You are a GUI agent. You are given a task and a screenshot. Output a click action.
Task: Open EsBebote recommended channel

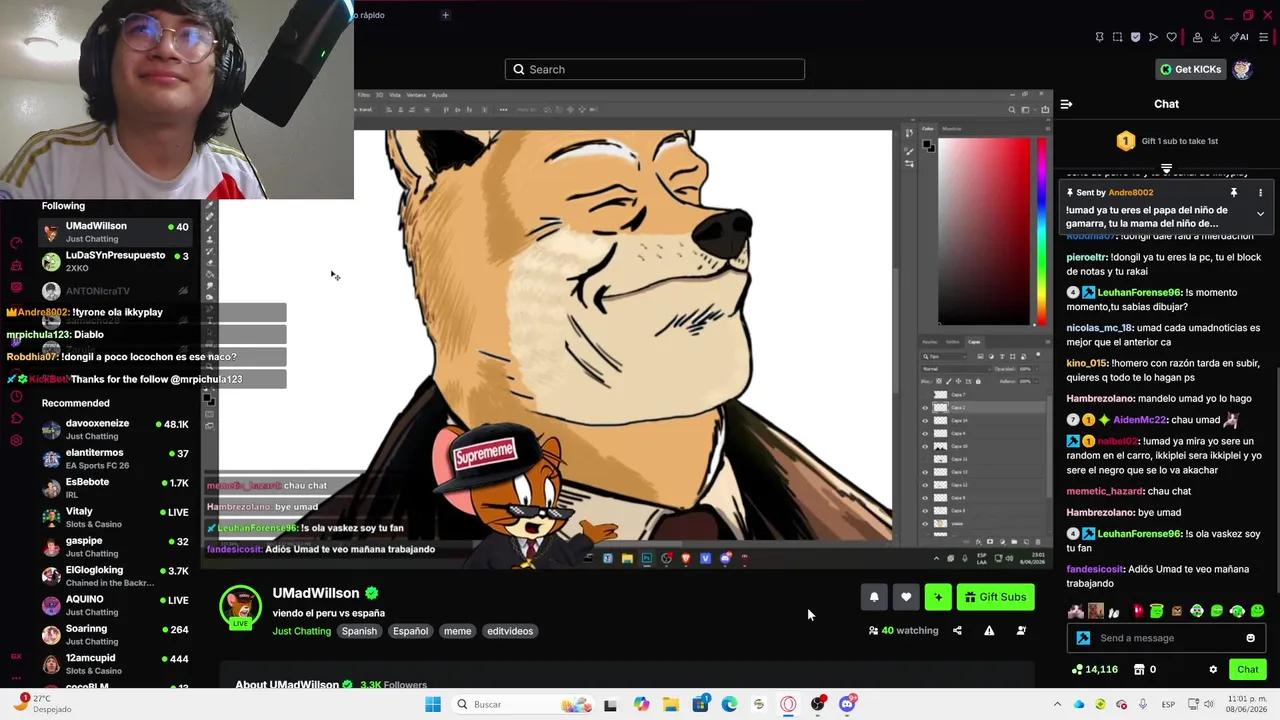click(115, 488)
